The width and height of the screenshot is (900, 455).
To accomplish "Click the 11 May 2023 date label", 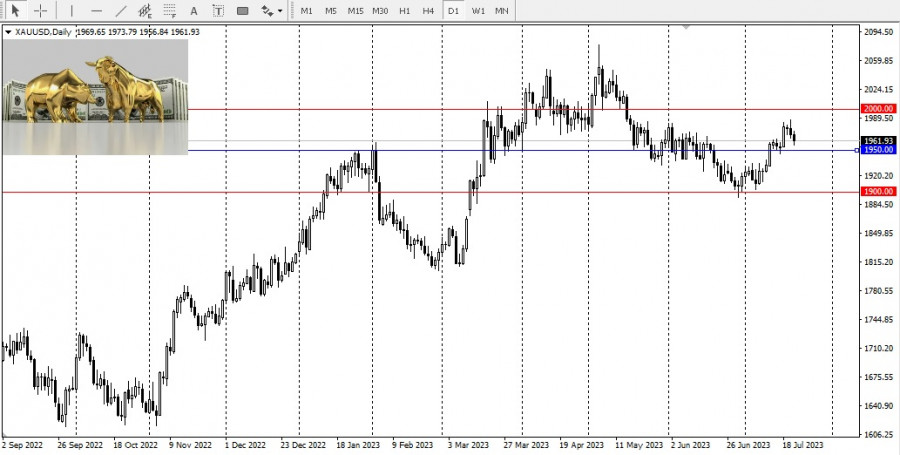I will click(x=638, y=445).
